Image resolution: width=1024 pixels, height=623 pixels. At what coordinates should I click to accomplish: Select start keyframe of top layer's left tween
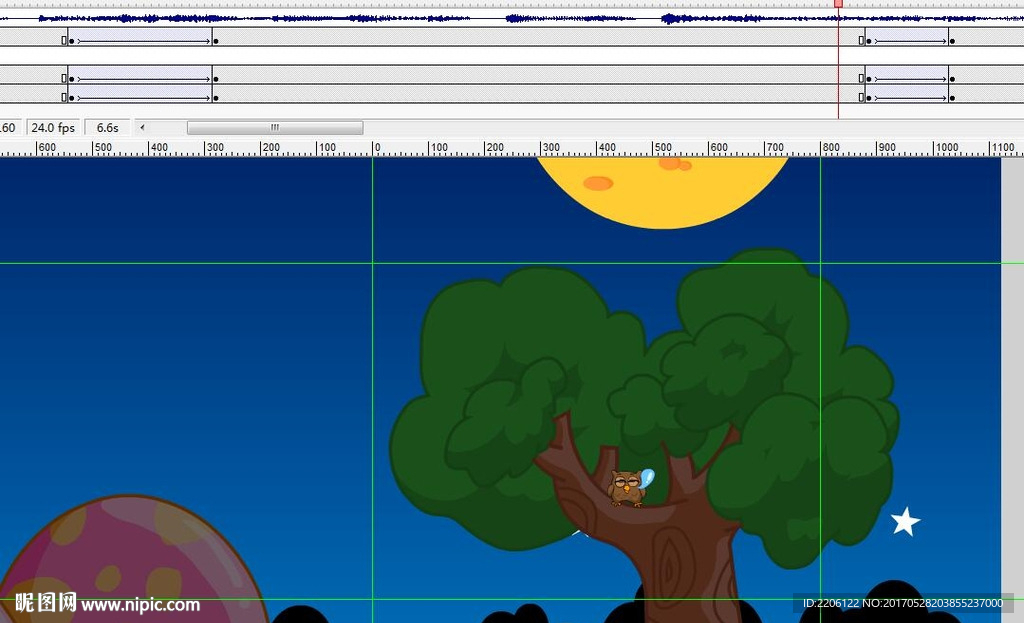point(71,41)
